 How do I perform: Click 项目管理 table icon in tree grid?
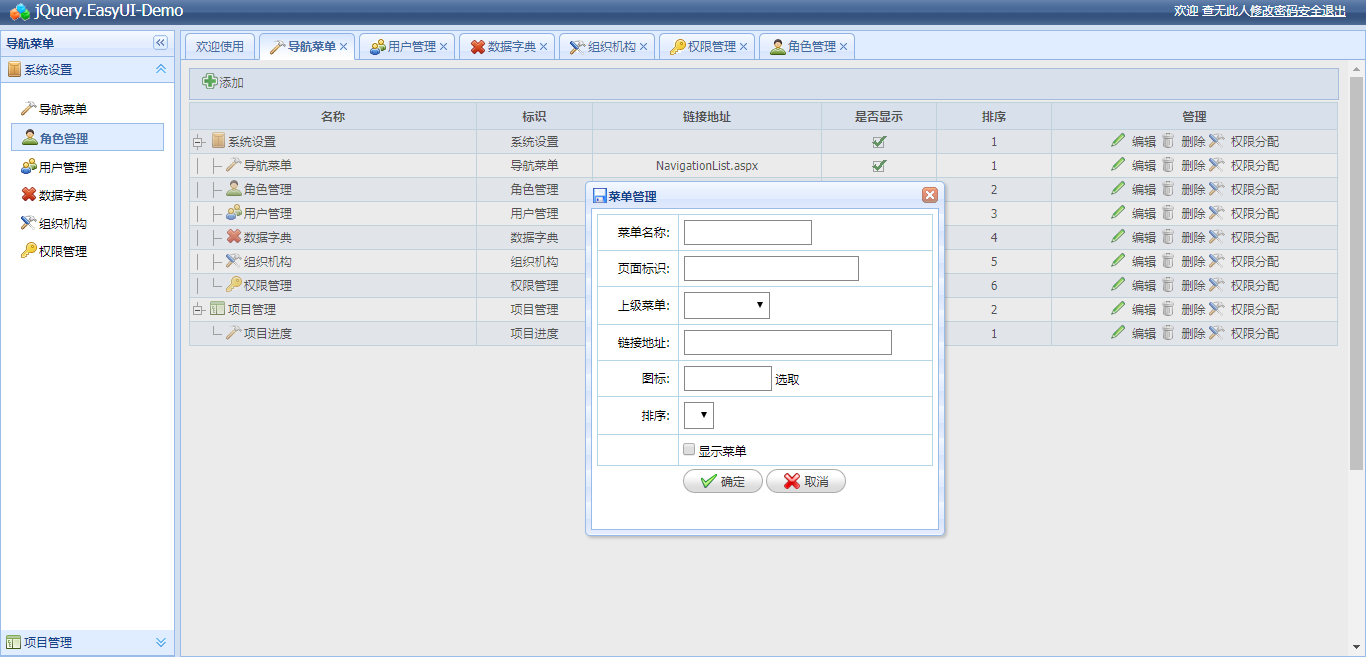pyautogui.click(x=218, y=309)
